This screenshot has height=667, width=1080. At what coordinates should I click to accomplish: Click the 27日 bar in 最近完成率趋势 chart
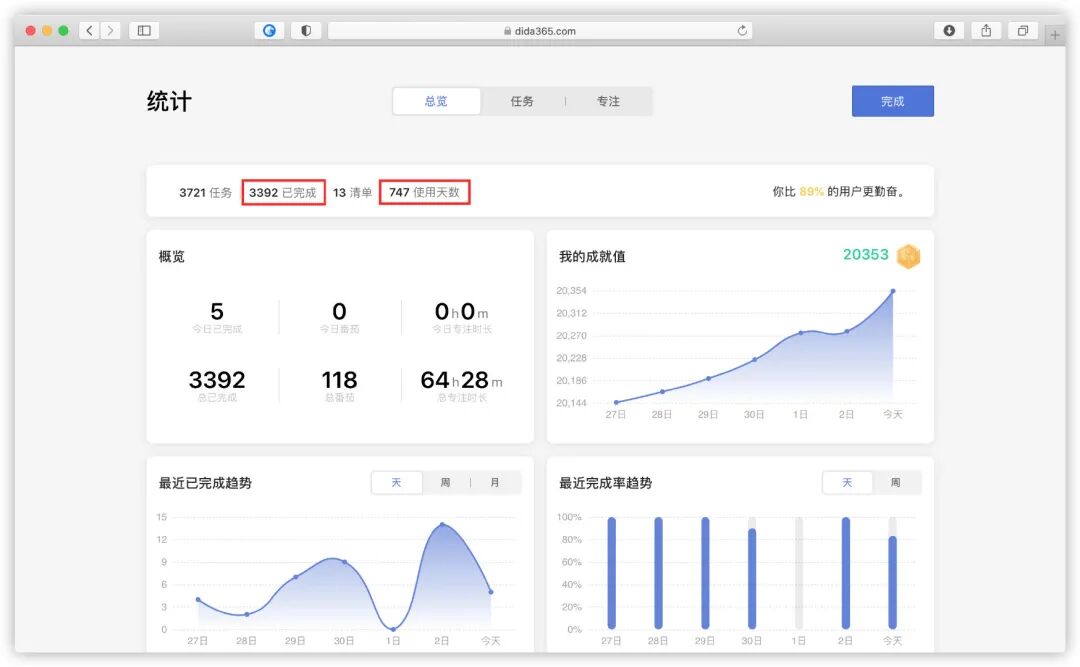tap(612, 573)
